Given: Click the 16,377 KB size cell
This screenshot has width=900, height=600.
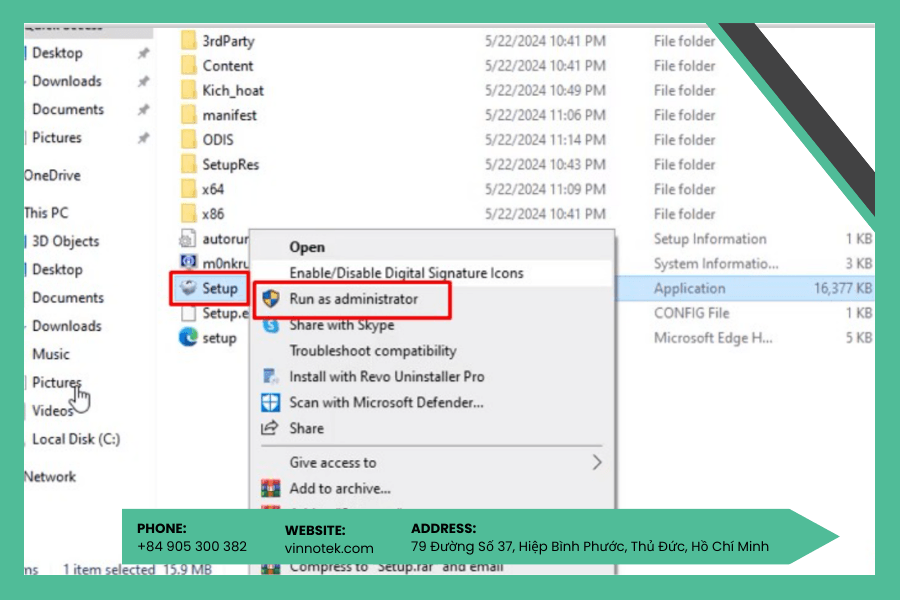Looking at the screenshot, I should point(843,288).
